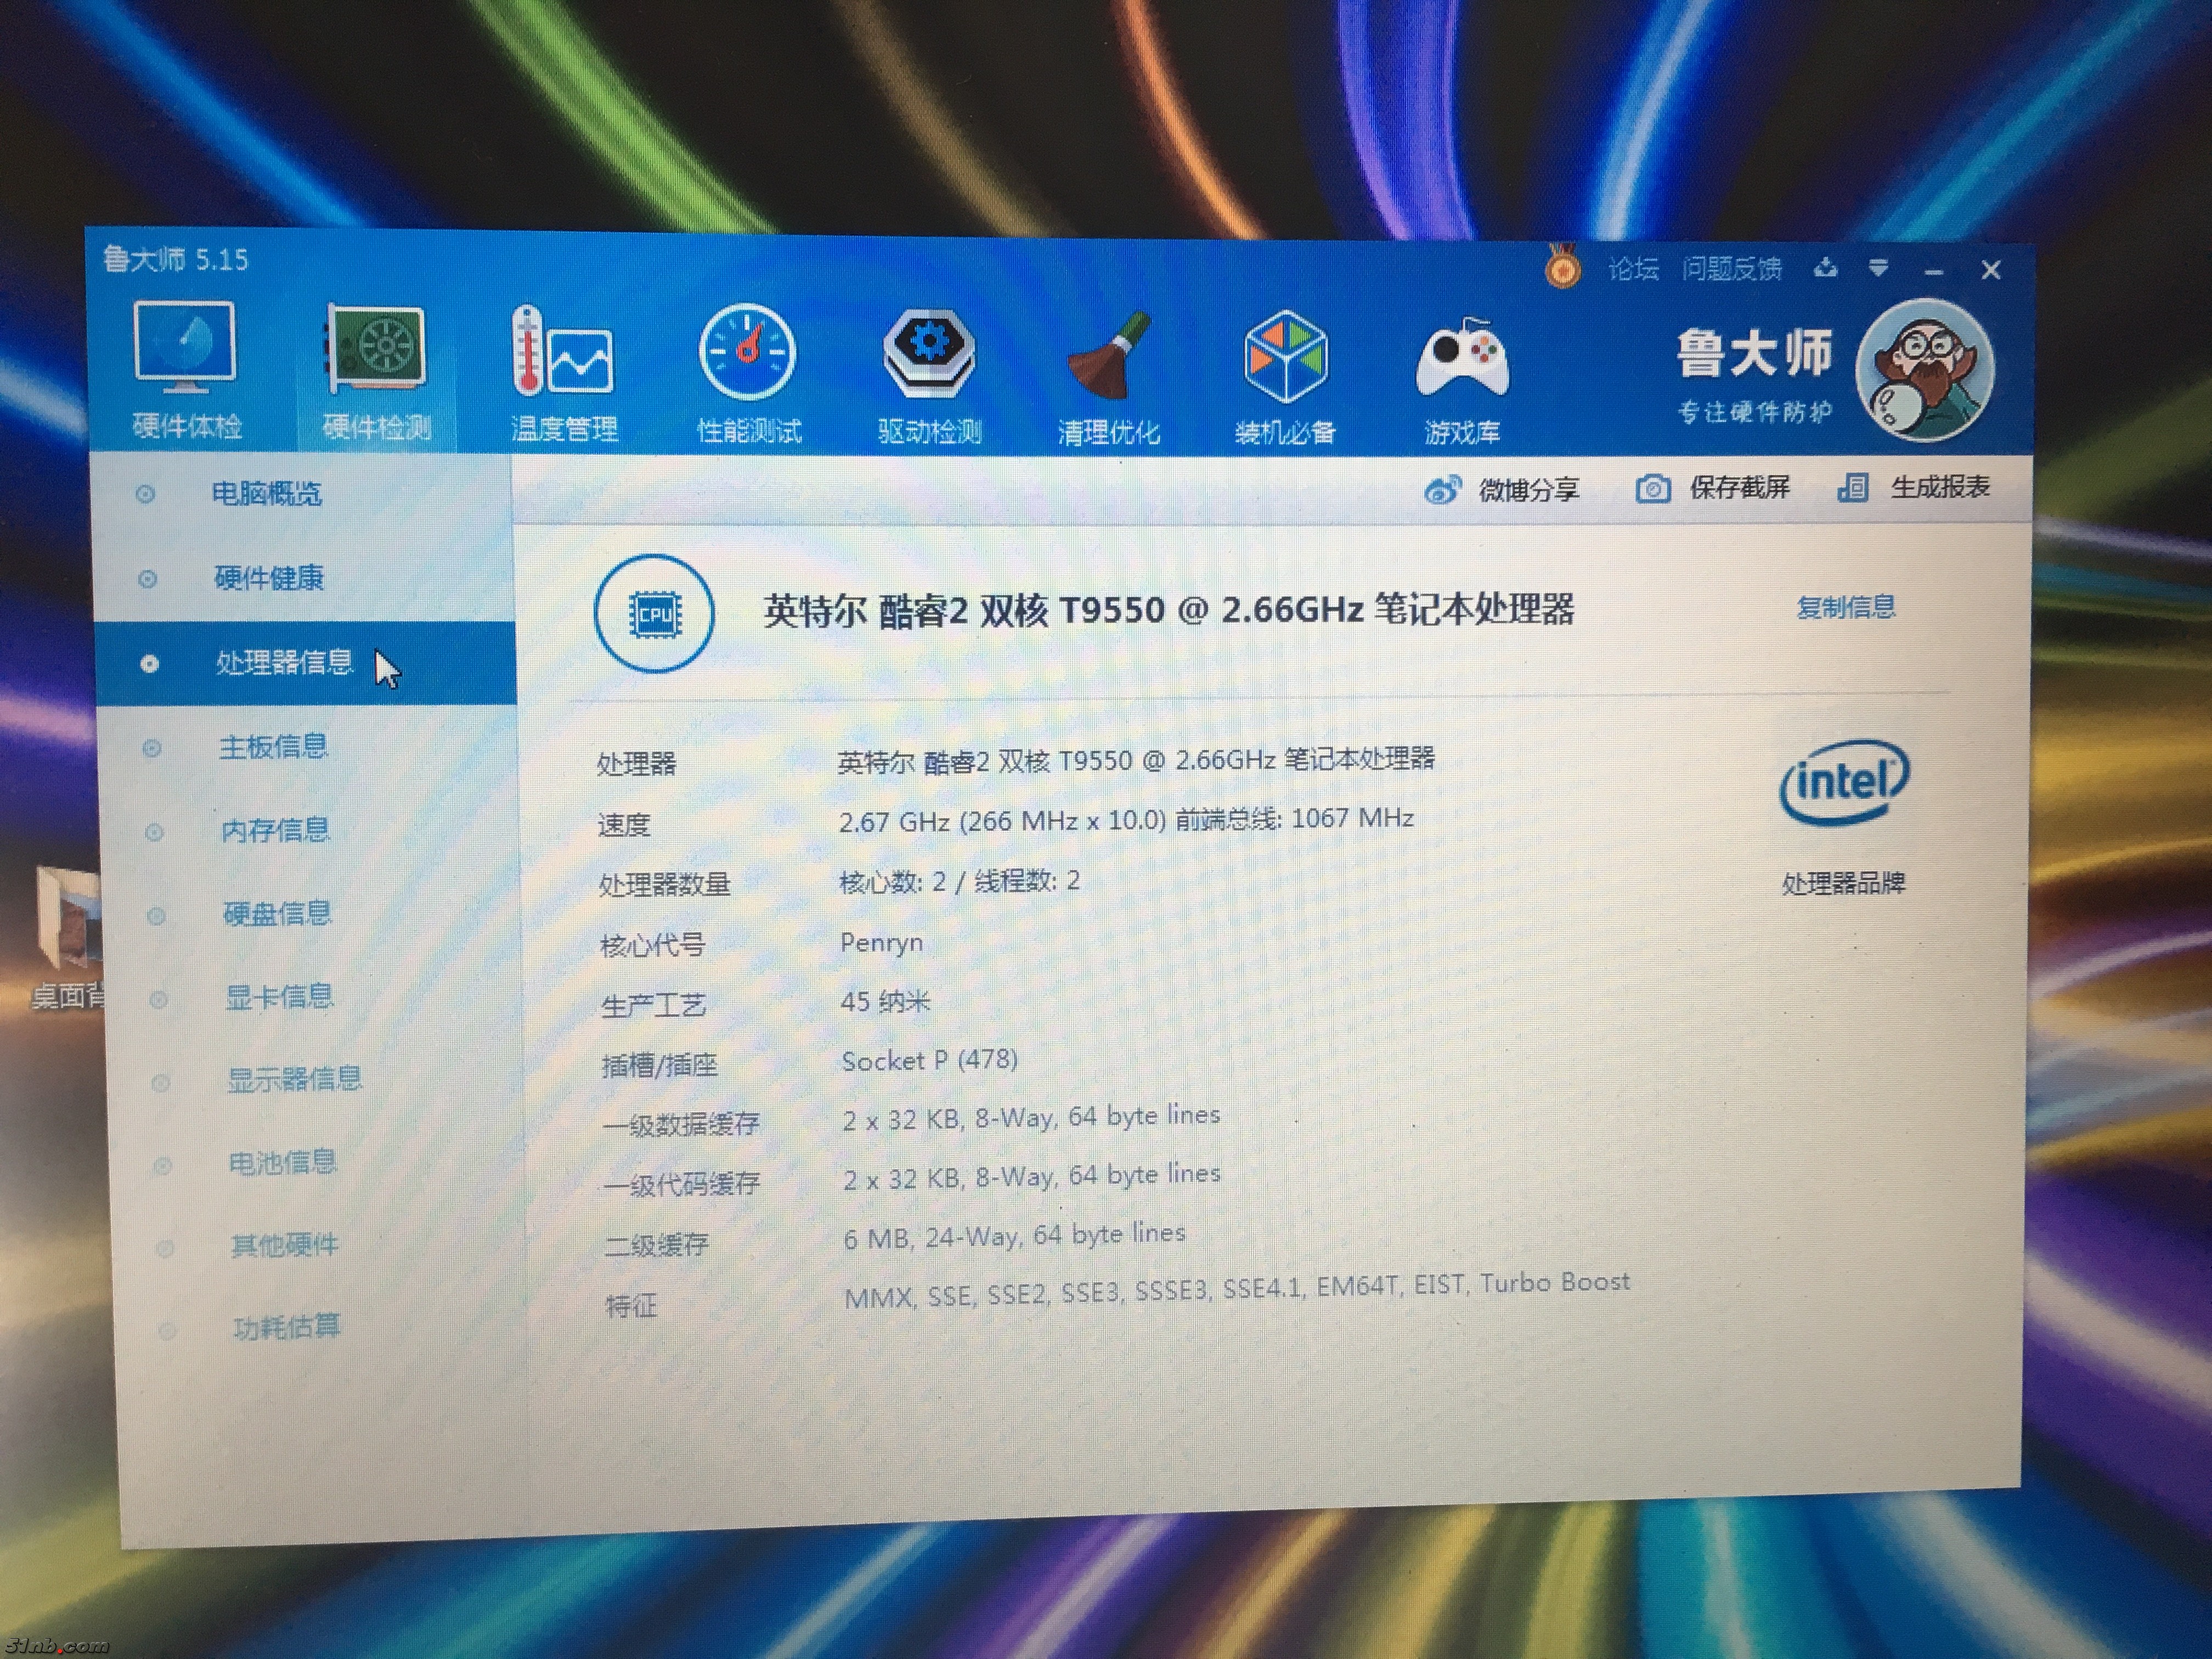Click the round CPU chip icon
Viewport: 2212px width, 1659px height.
tap(654, 613)
